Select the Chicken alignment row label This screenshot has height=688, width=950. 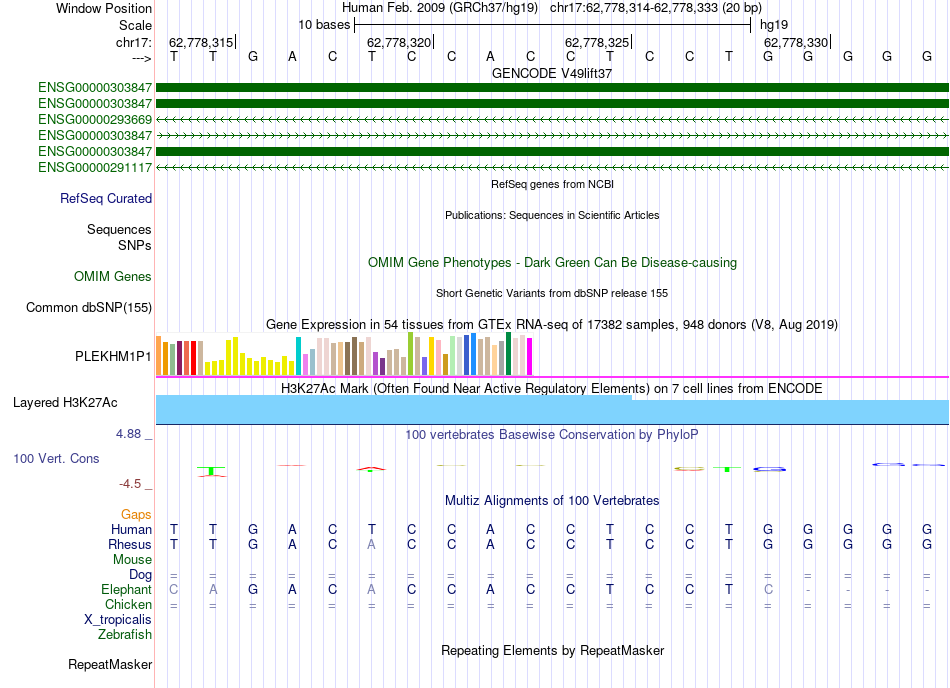coord(128,604)
